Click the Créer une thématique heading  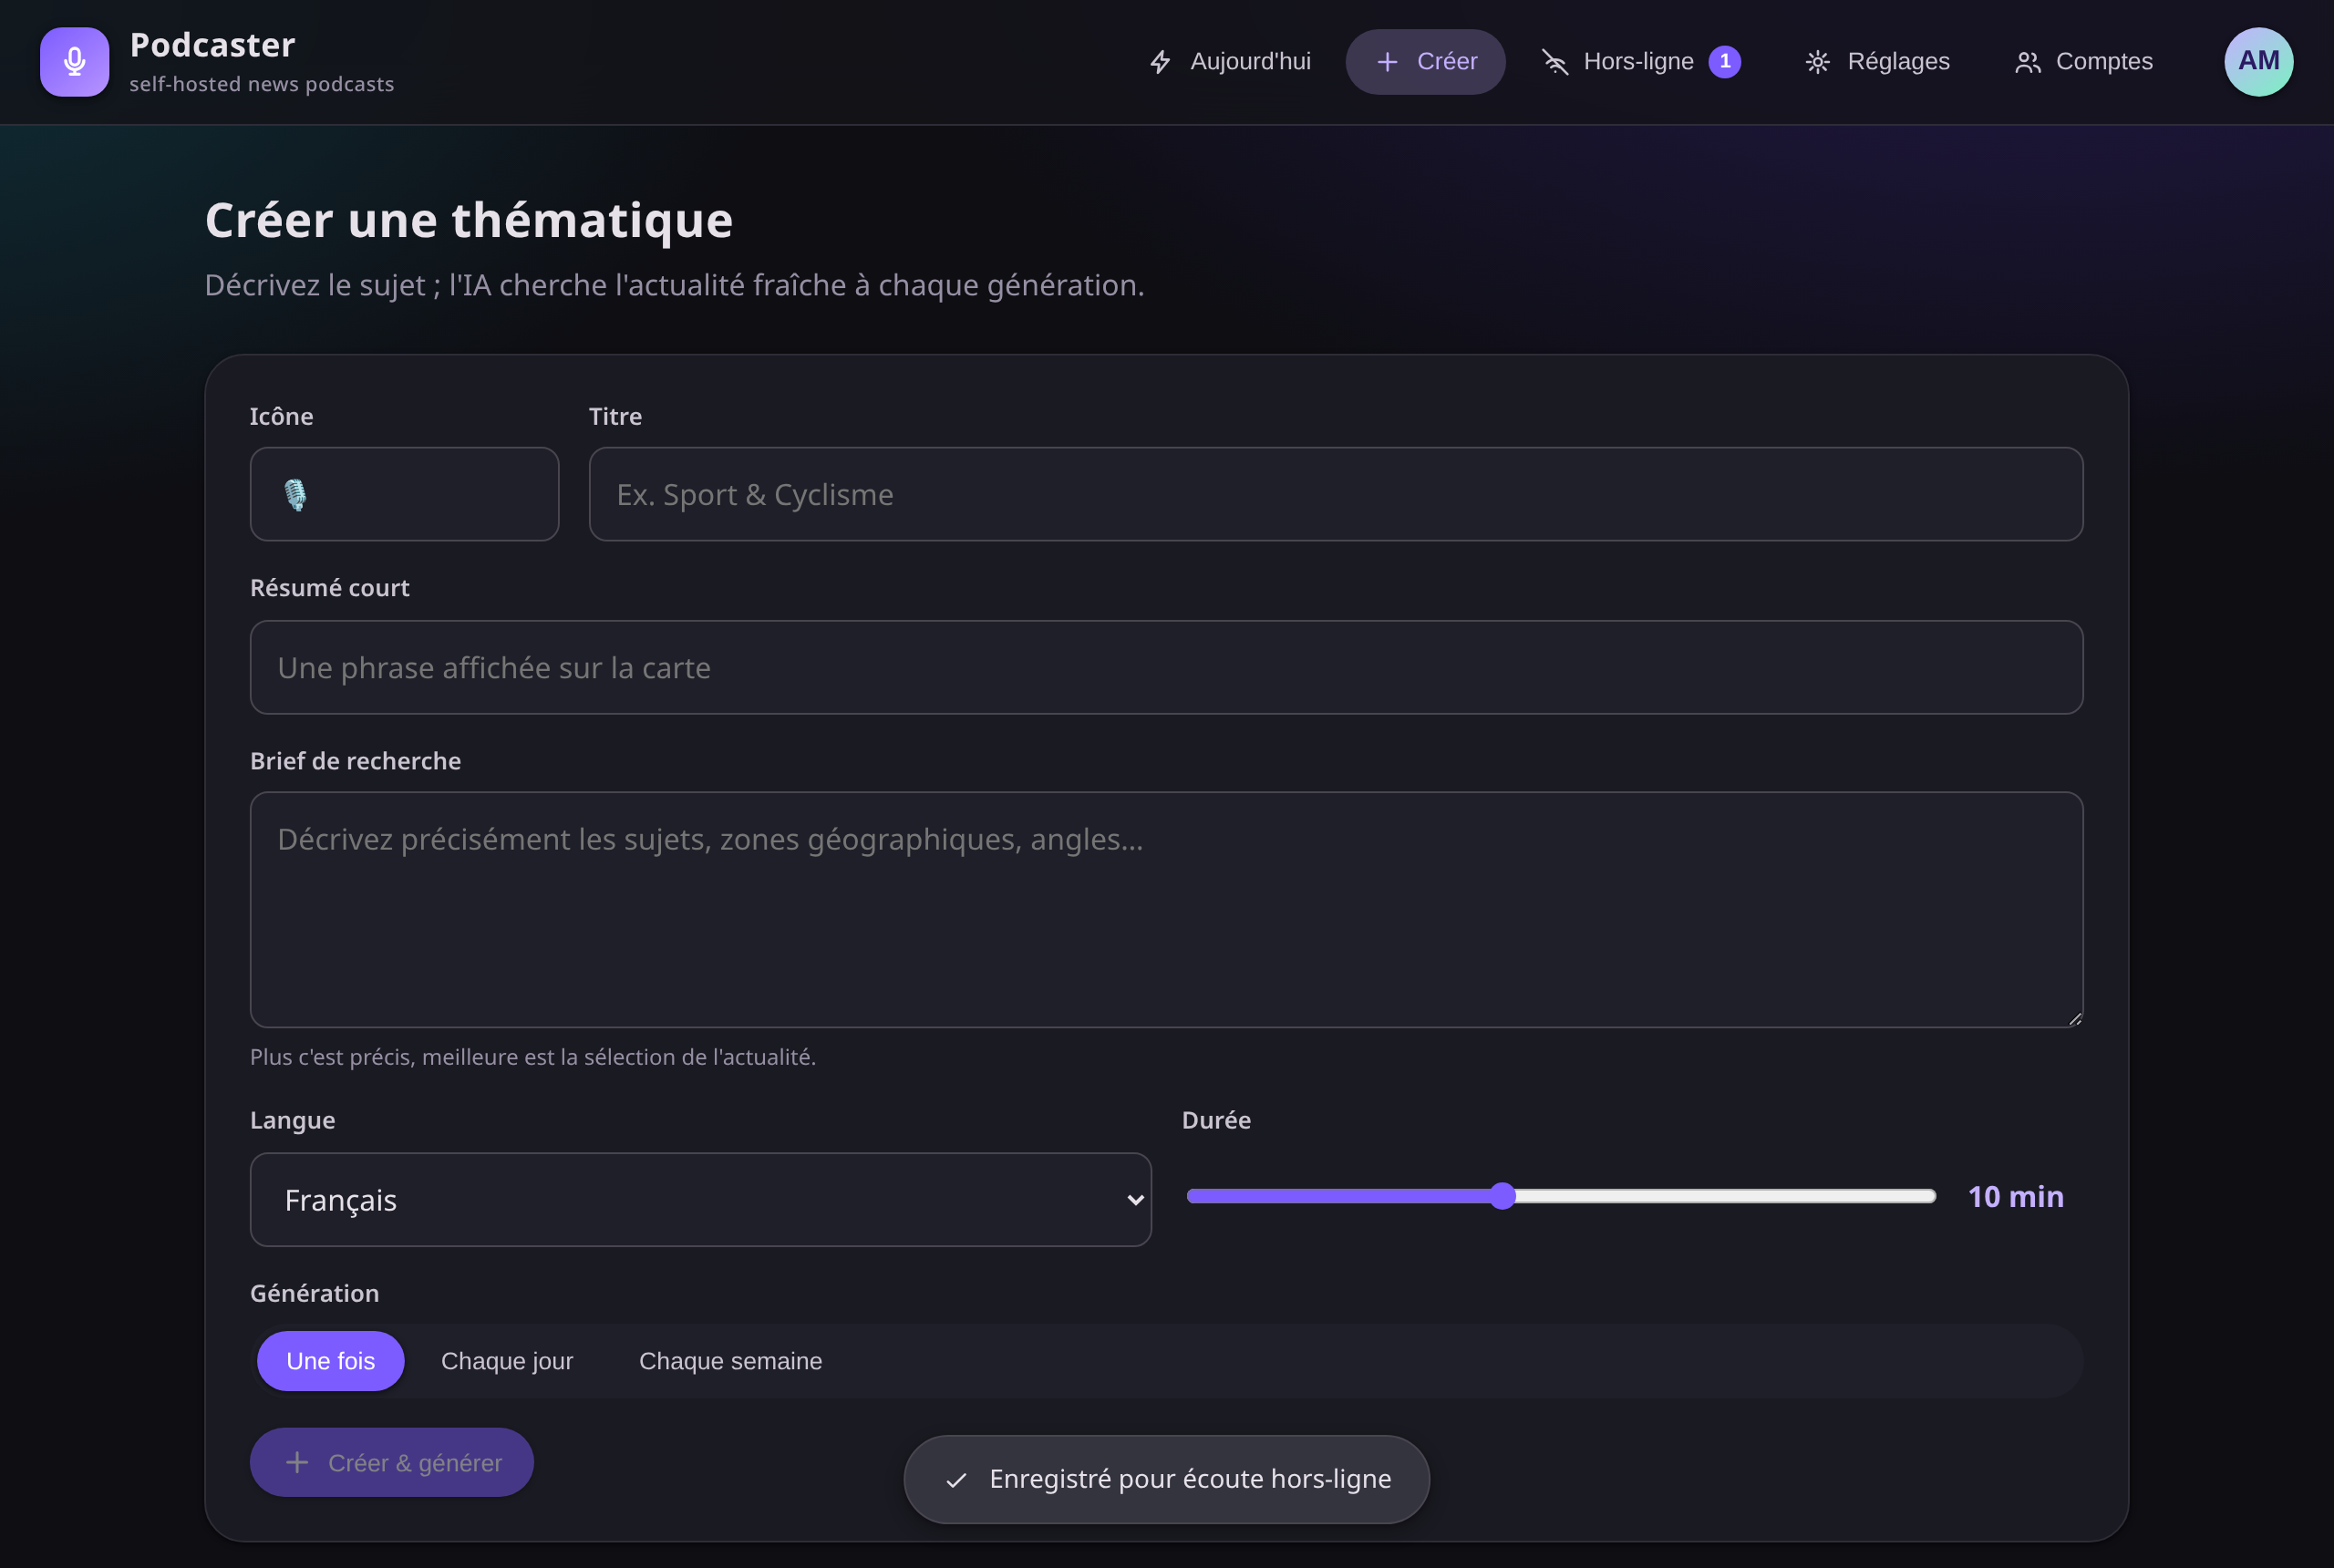pos(469,220)
